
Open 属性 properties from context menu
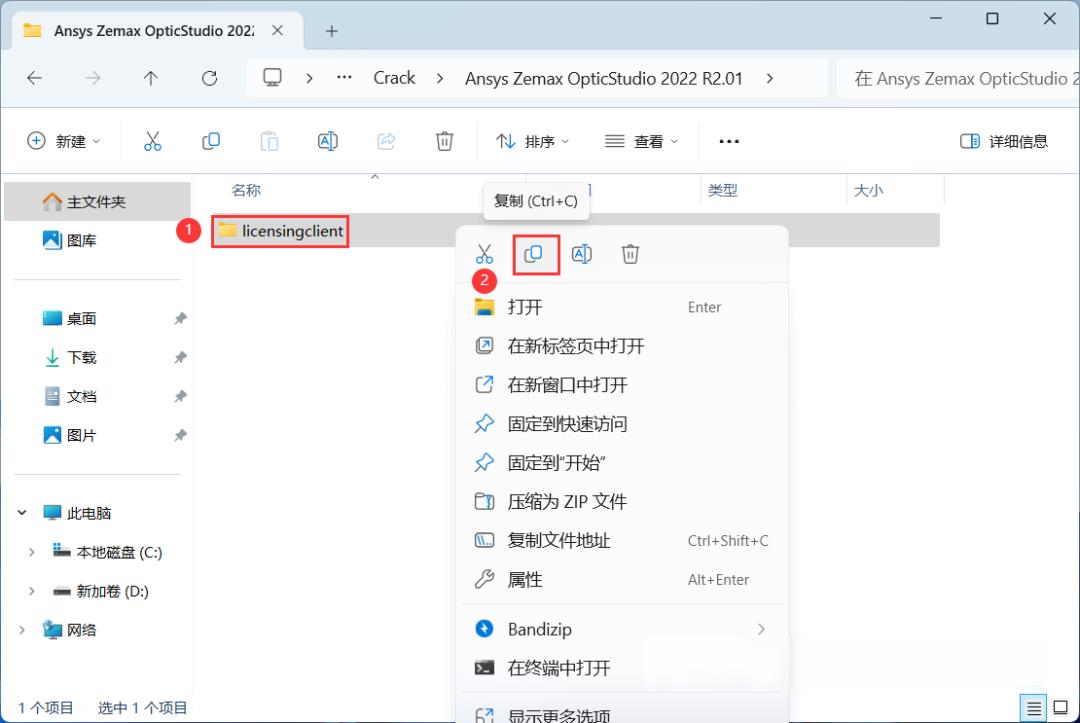622,580
